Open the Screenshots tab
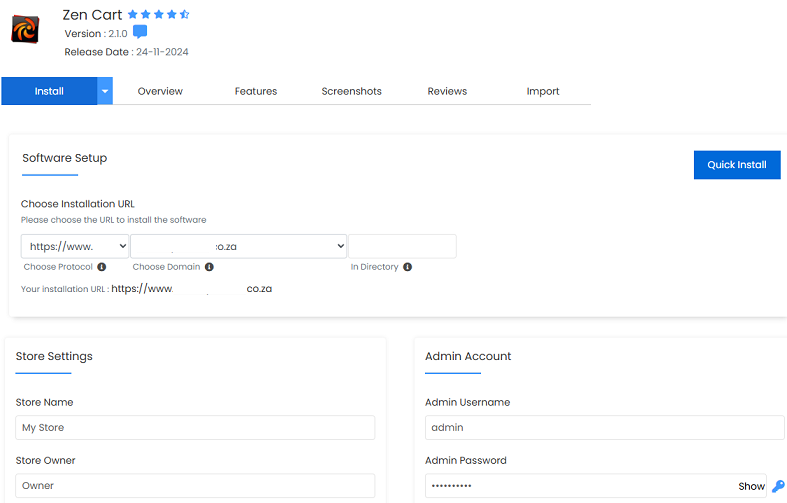 (x=351, y=91)
